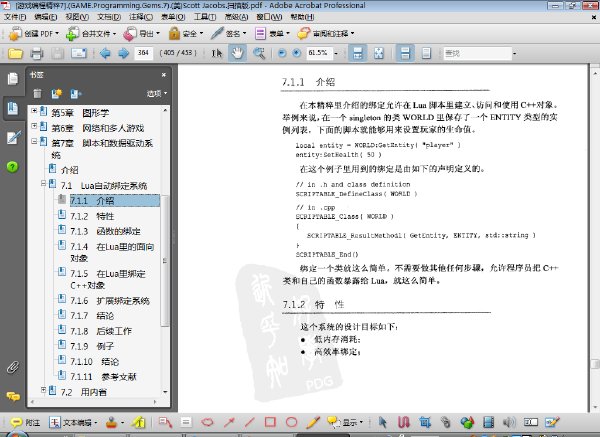This screenshot has width=600, height=437.
Task: Select bookmark 7.1.3 函数的绑定
Action: tap(105, 231)
